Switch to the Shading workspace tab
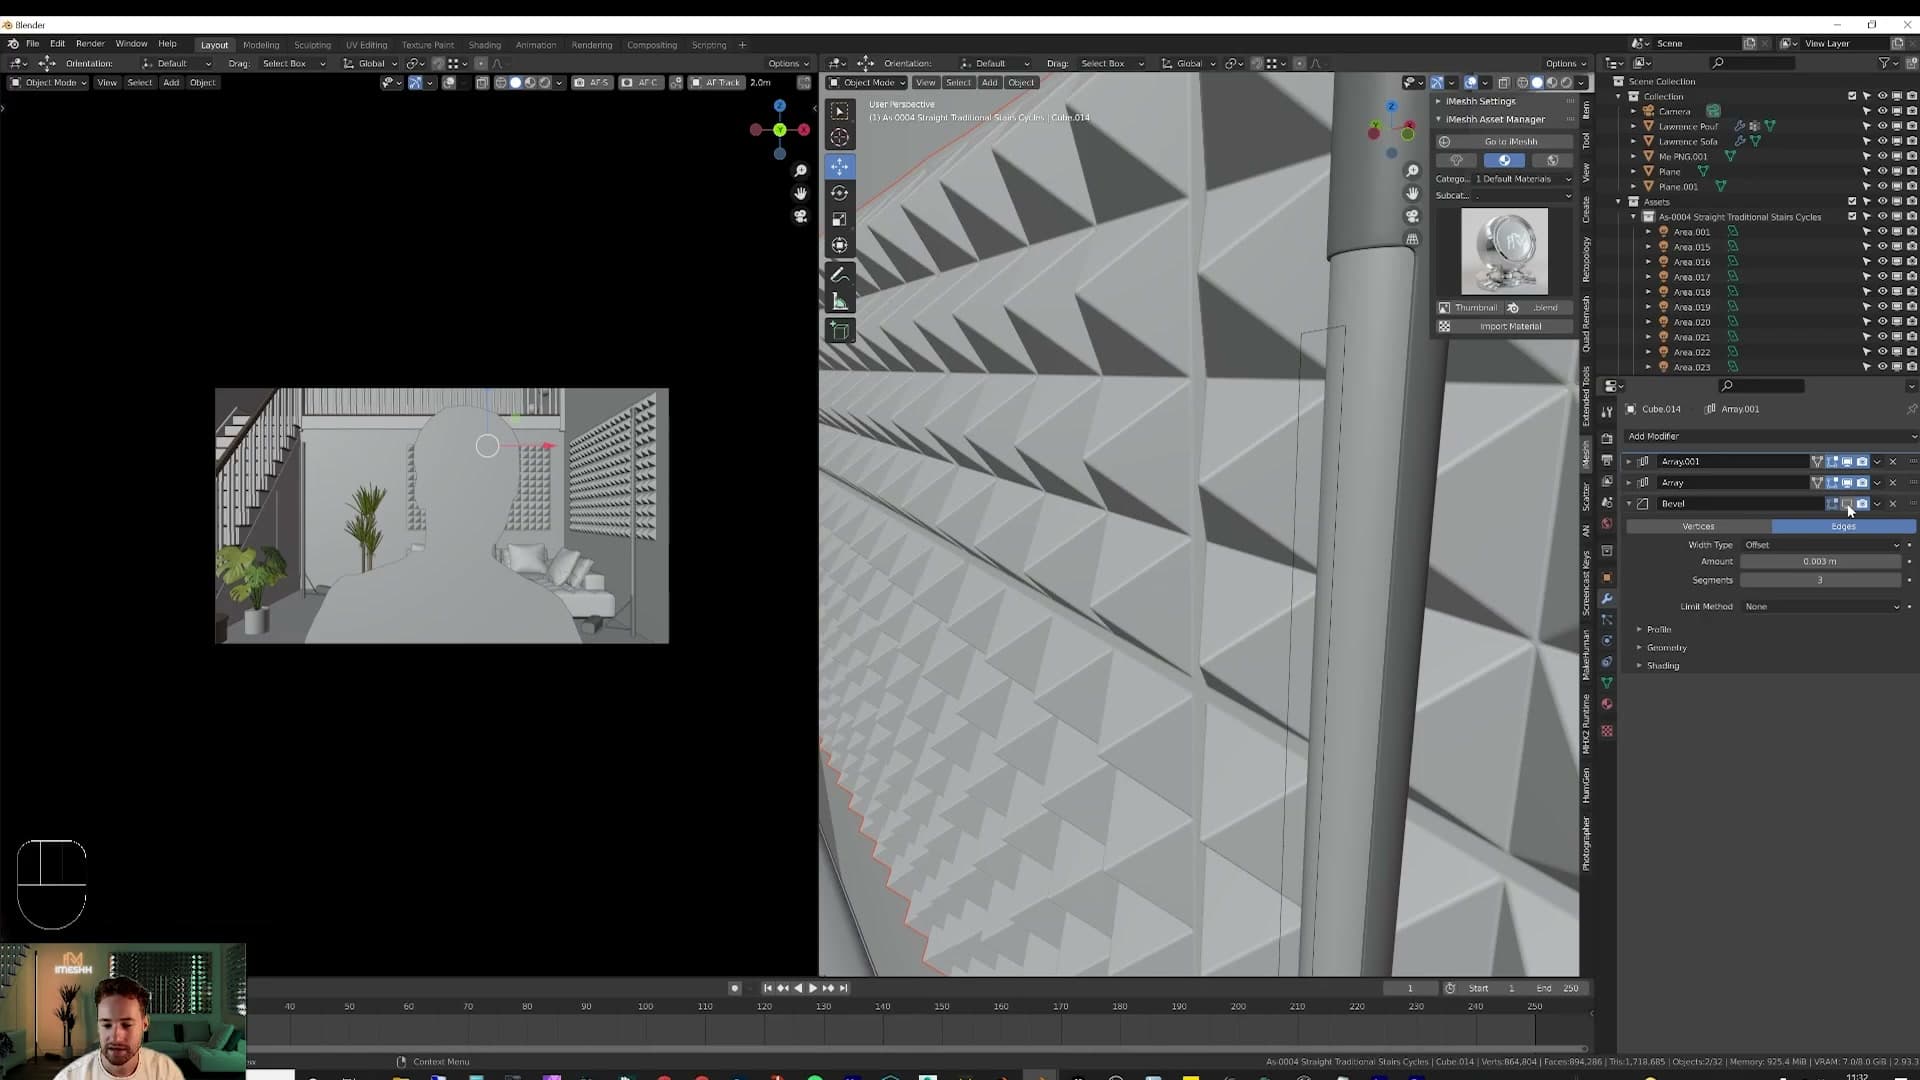This screenshot has height=1080, width=1920. click(x=484, y=45)
